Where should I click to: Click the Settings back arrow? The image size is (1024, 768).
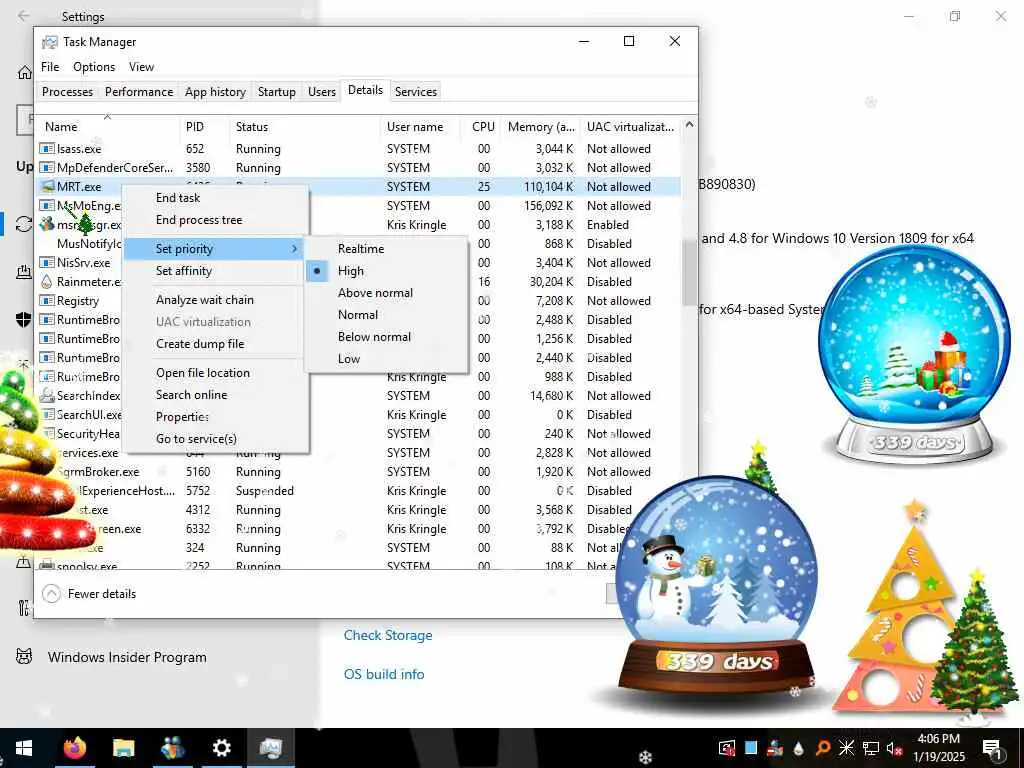click(x=24, y=16)
